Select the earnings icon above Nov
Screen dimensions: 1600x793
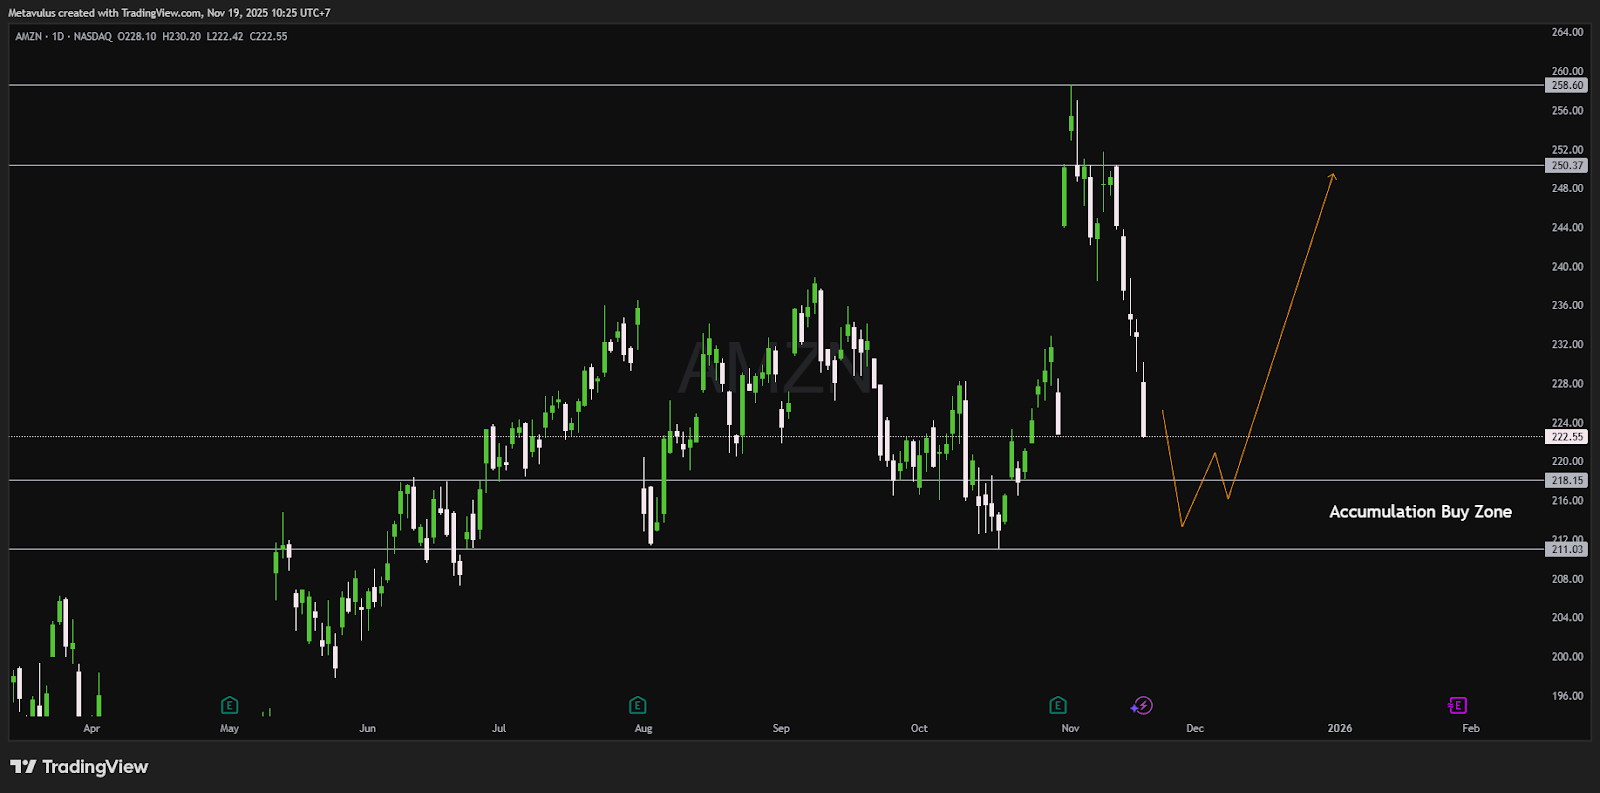coord(1057,705)
